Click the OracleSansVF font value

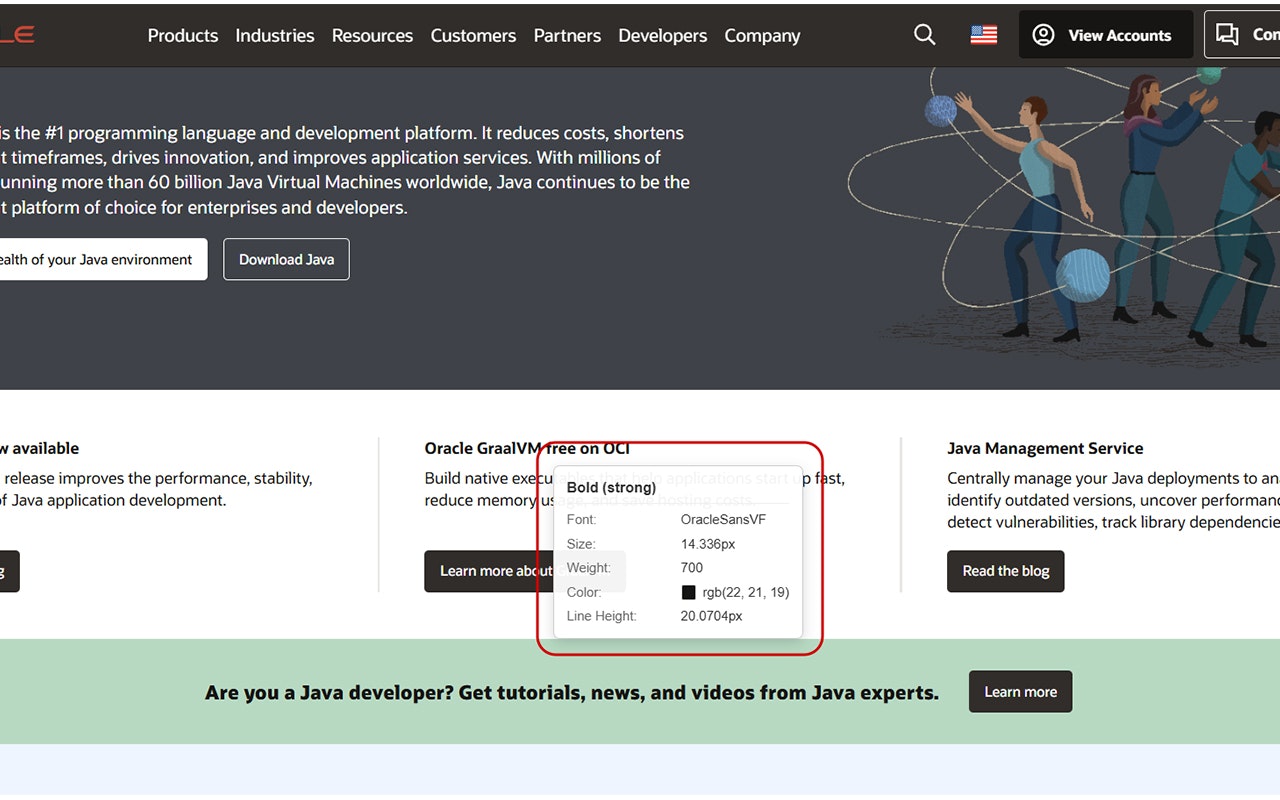click(723, 520)
